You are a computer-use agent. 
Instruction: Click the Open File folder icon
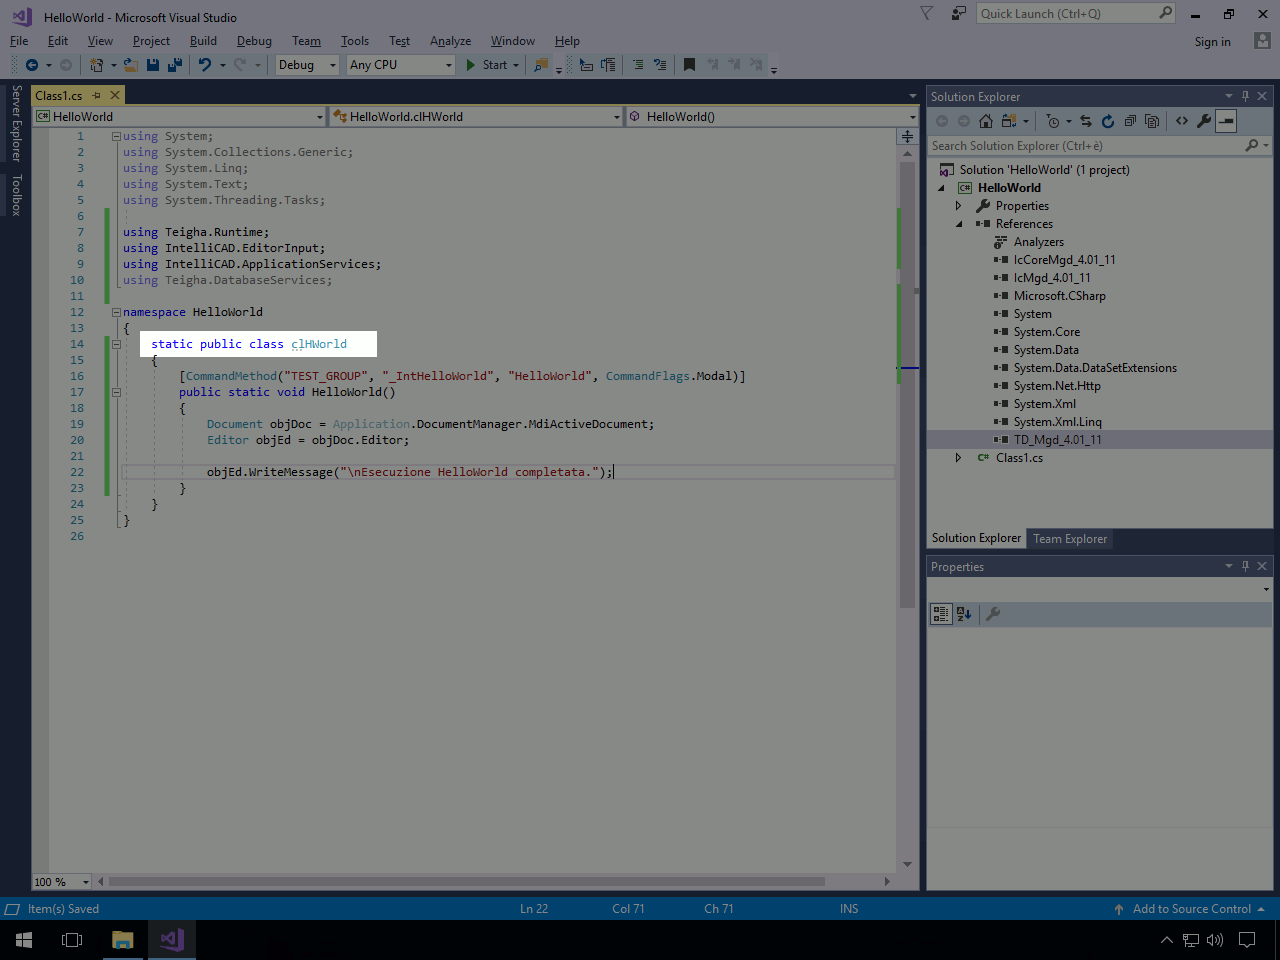point(131,65)
